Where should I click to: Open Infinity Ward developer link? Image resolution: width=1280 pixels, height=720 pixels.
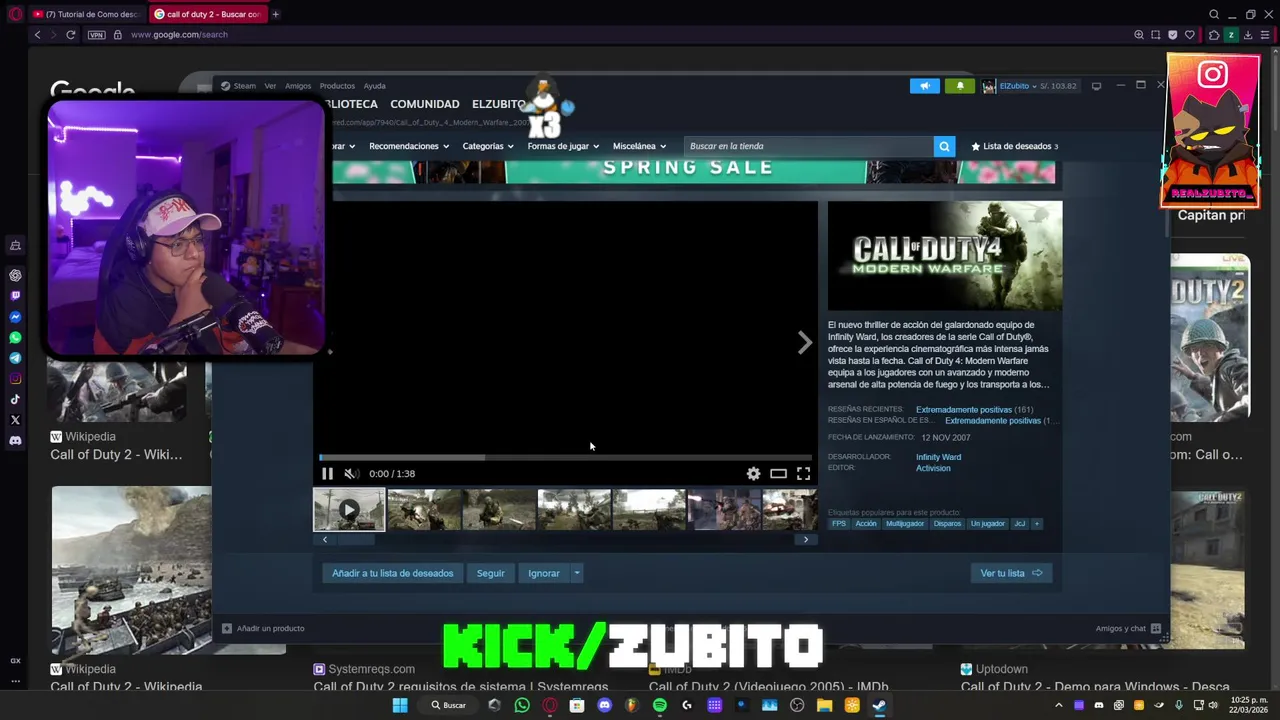[x=938, y=457]
